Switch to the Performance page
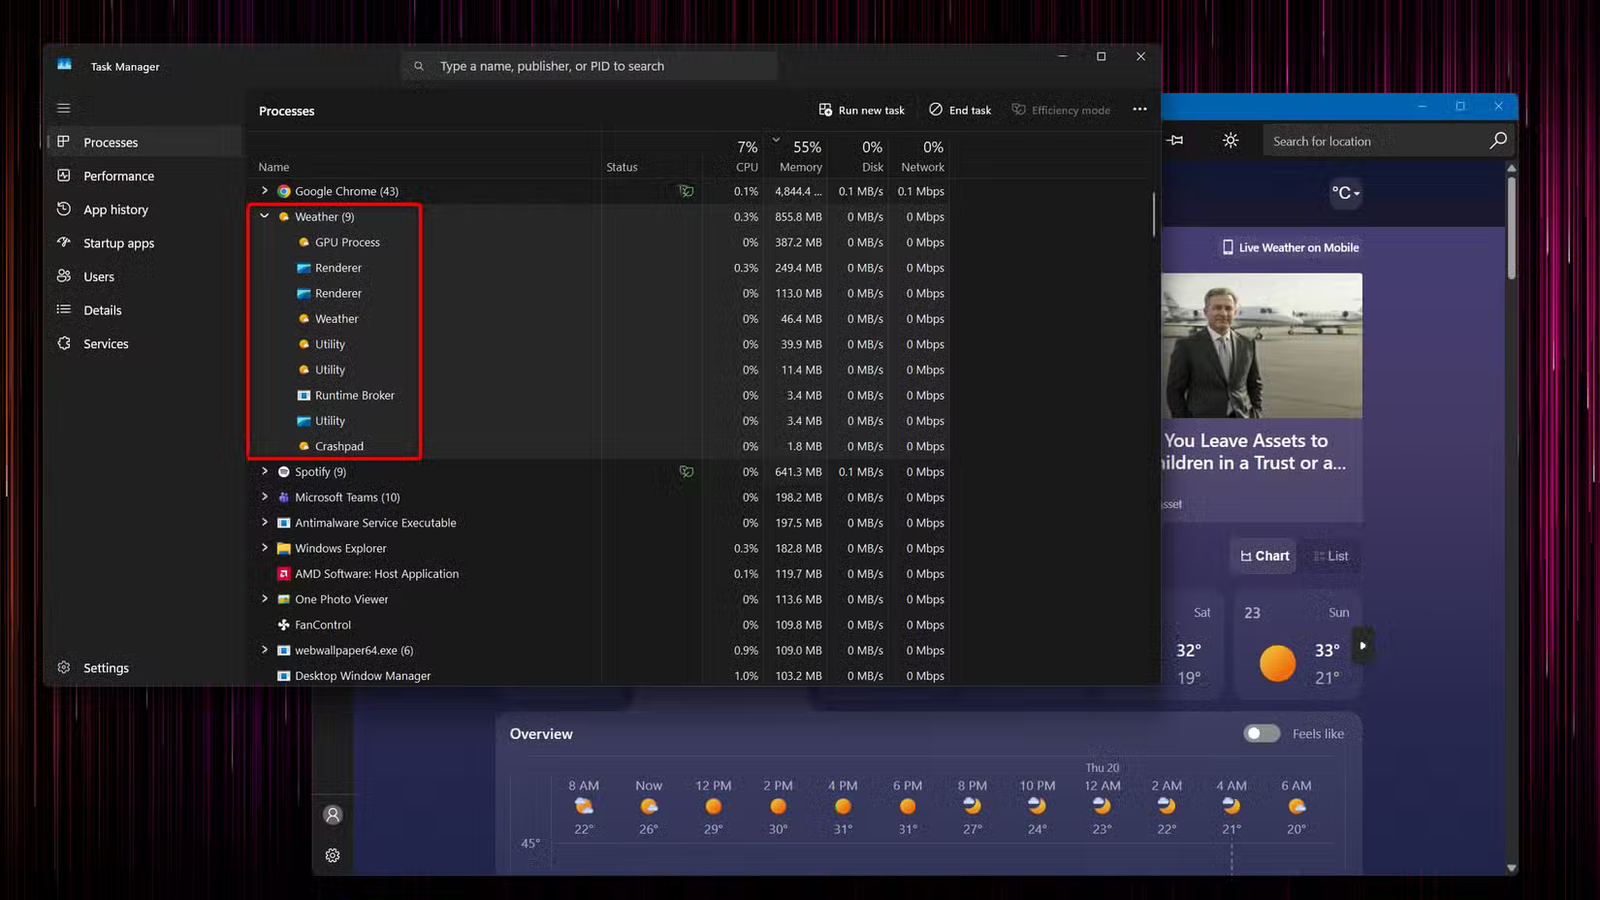Image resolution: width=1600 pixels, height=900 pixels. pos(145,176)
